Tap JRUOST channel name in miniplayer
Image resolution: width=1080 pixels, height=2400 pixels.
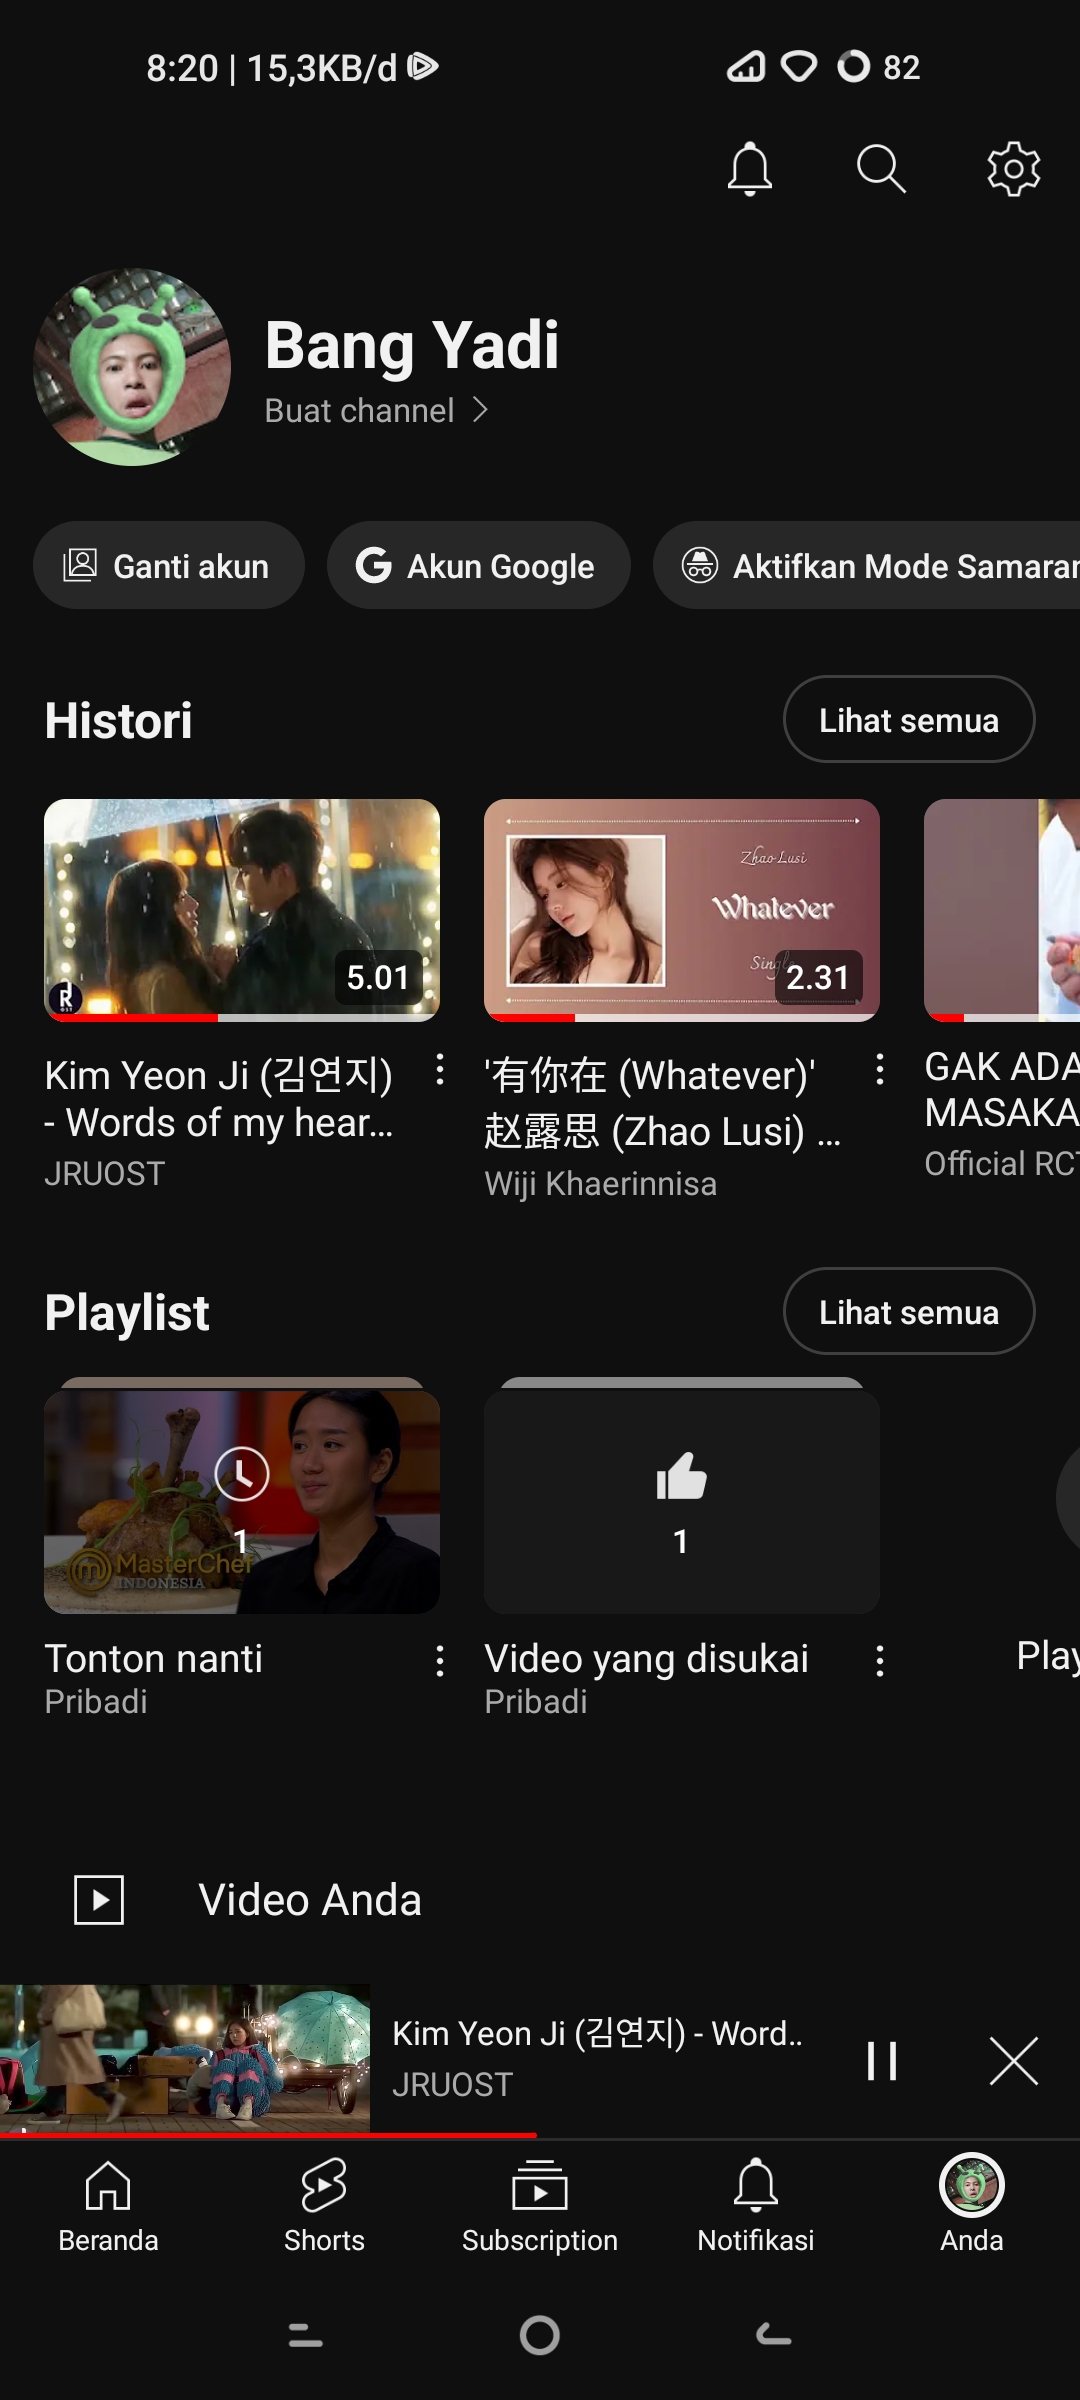click(x=452, y=2085)
